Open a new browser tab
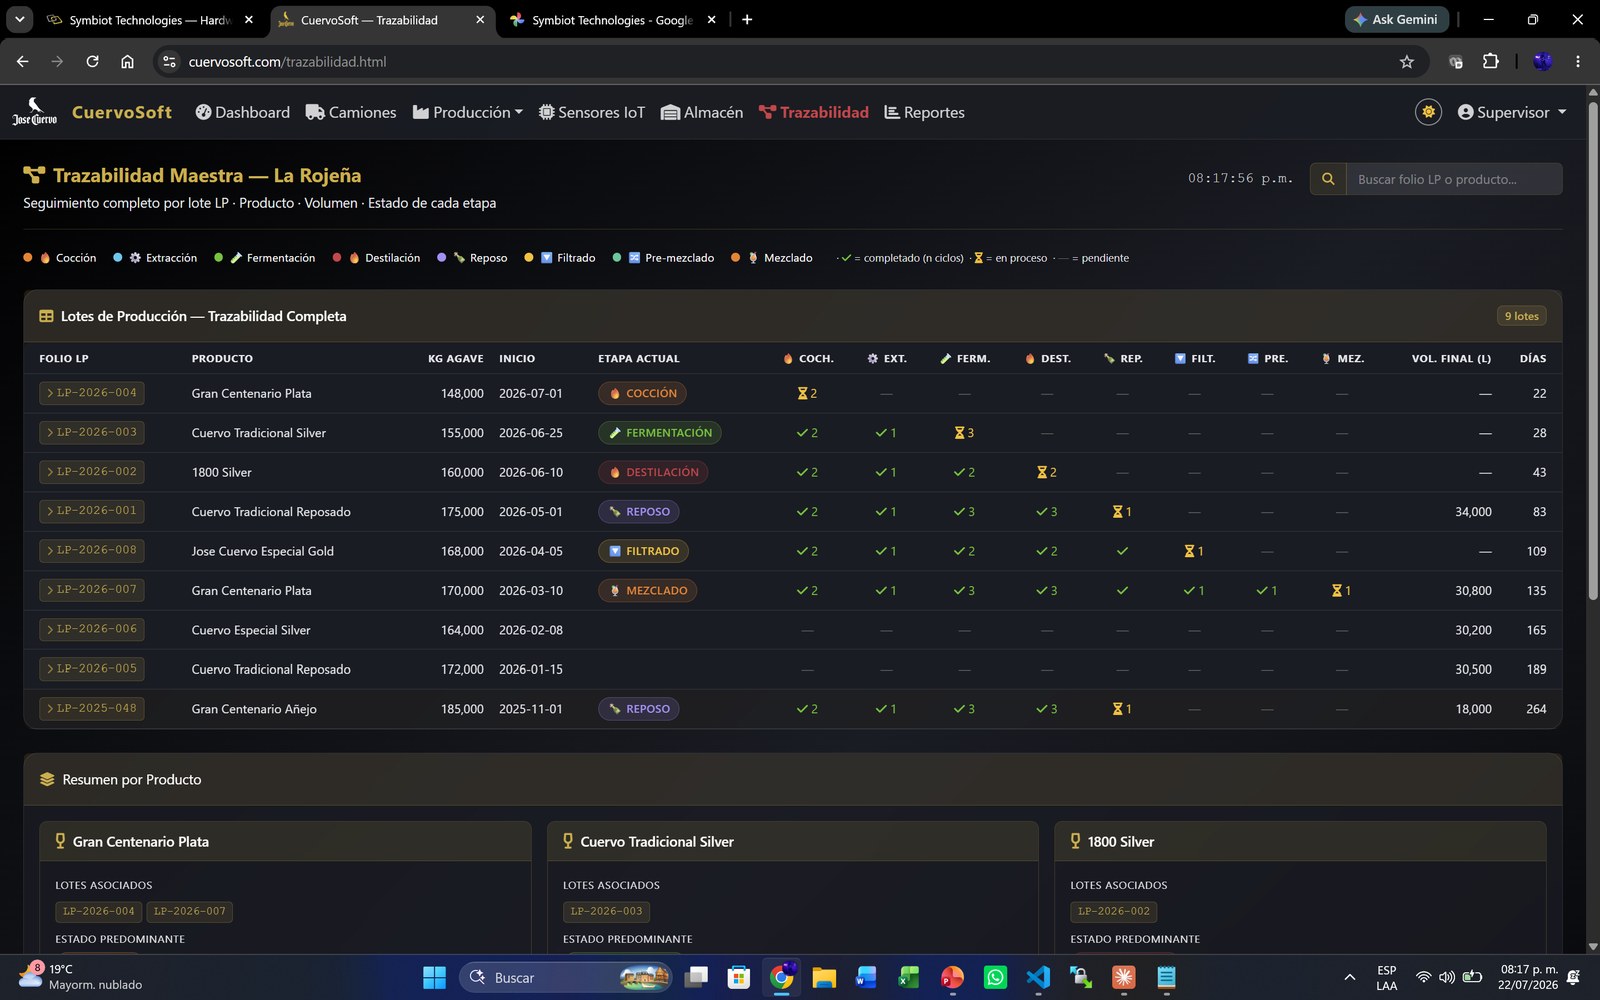 (747, 19)
